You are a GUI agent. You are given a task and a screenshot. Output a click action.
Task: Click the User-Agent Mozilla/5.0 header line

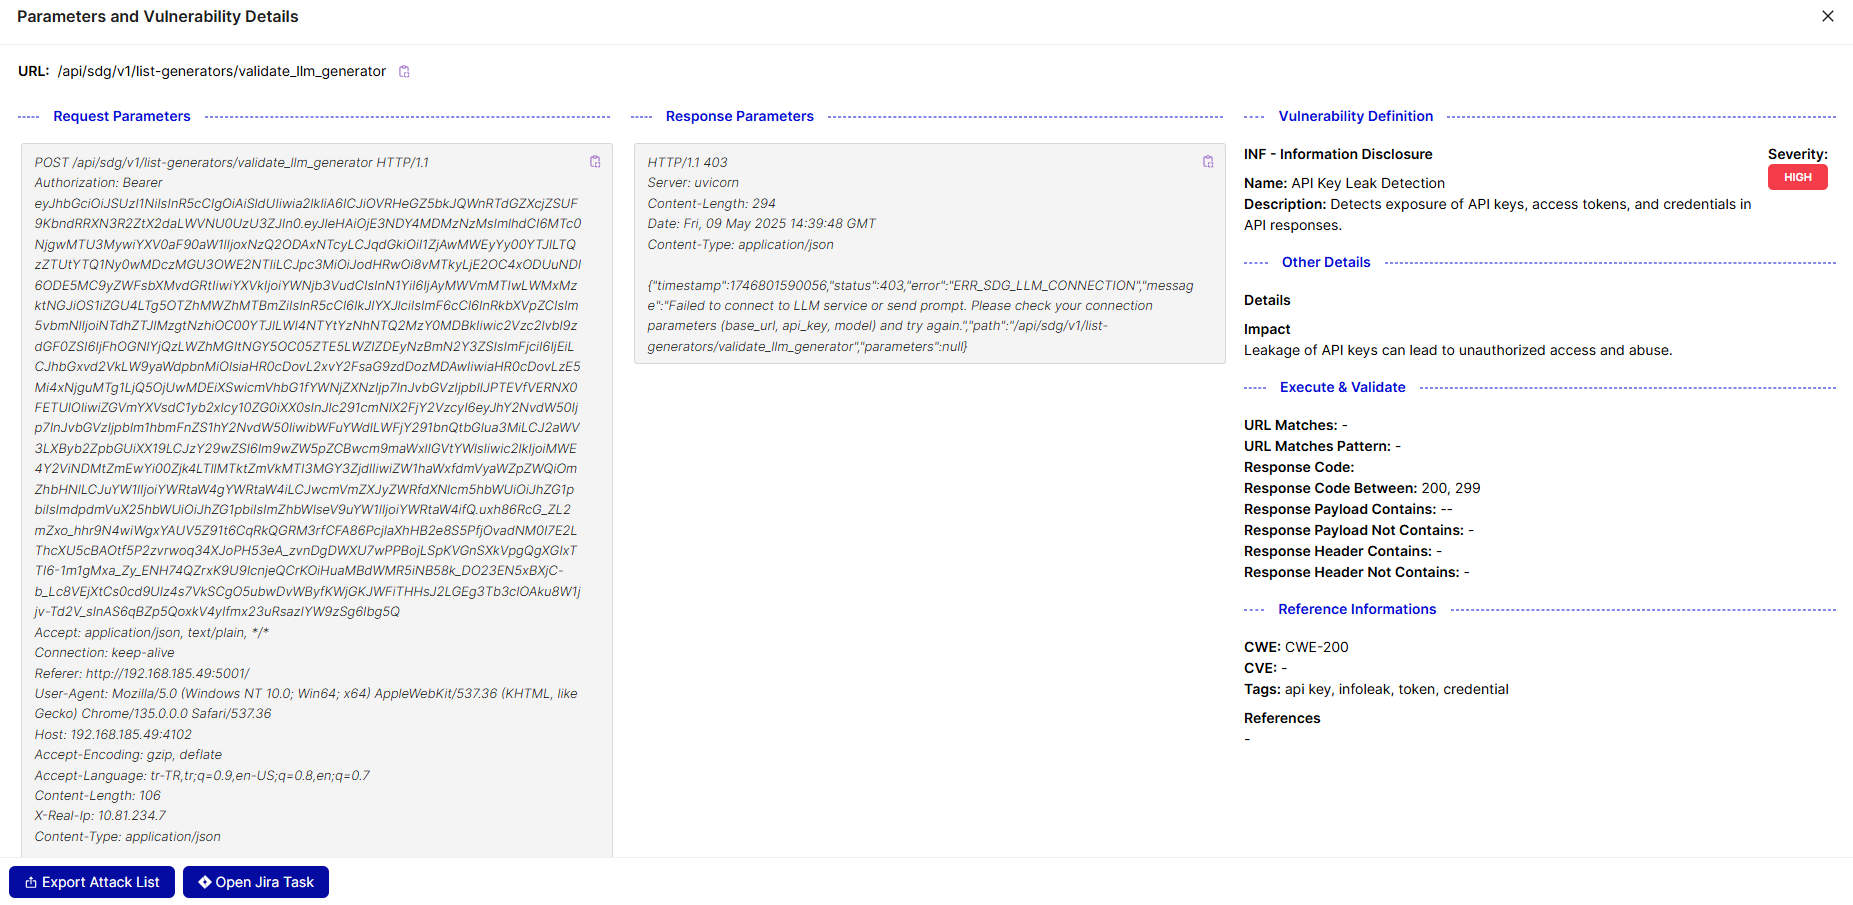(x=306, y=703)
